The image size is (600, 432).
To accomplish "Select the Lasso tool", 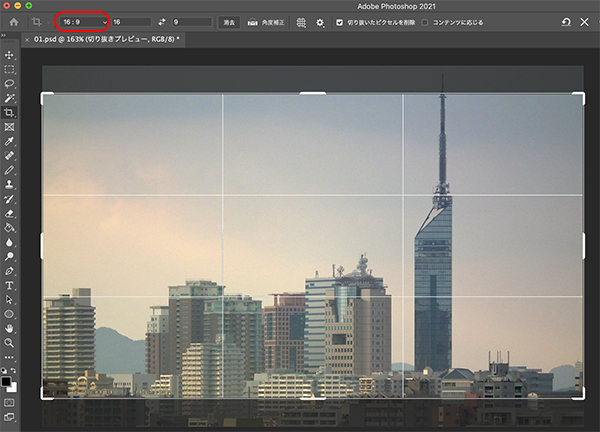I will [x=10, y=84].
